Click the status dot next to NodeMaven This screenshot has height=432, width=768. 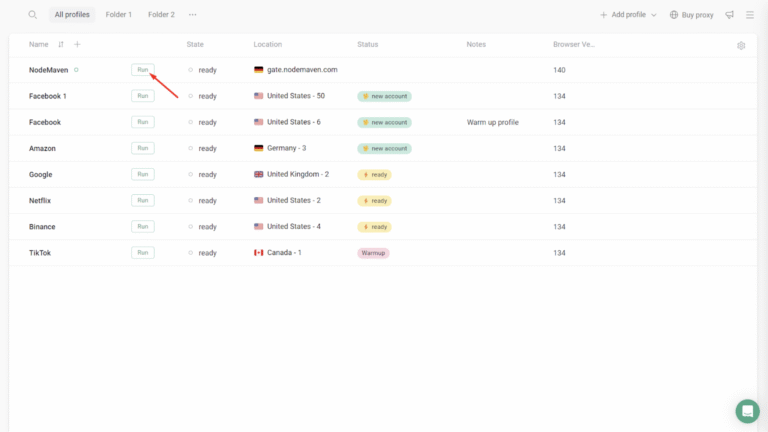pyautogui.click(x=76, y=70)
